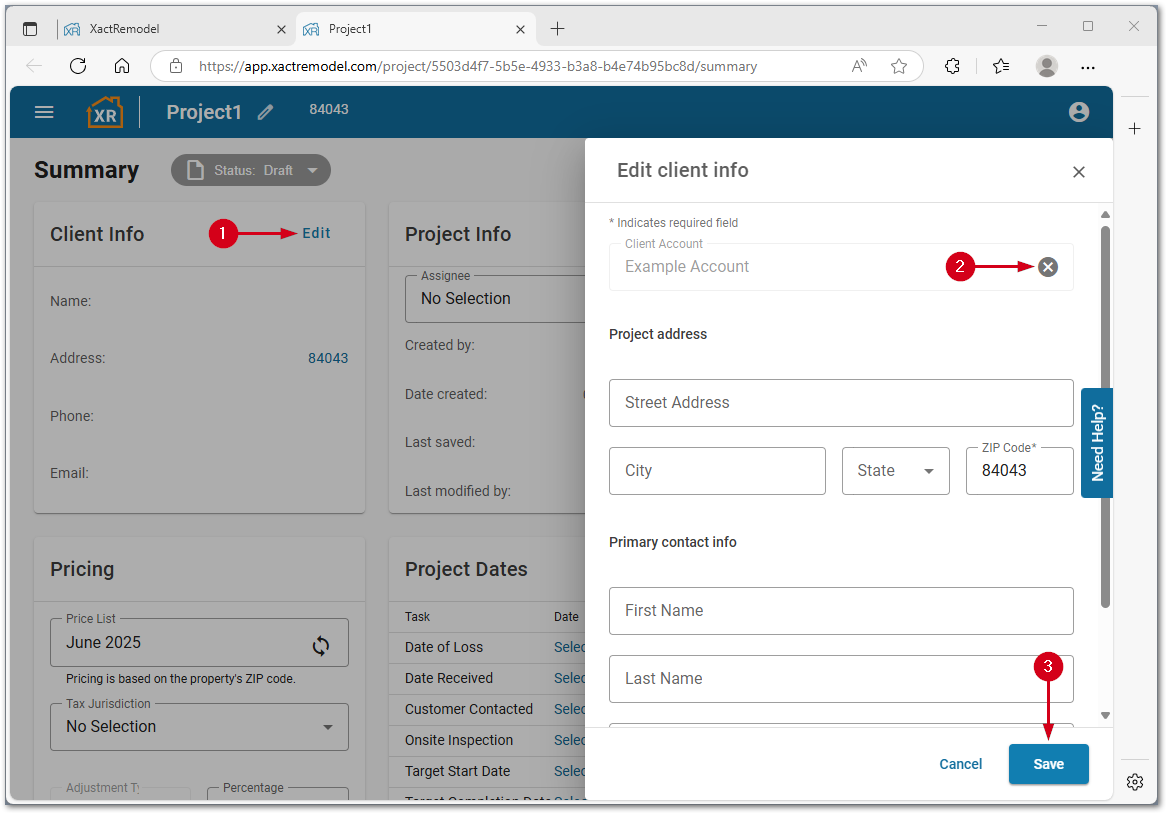This screenshot has height=814, width=1167.
Task: Click the pencil icon beside Project1
Action: pyautogui.click(x=266, y=112)
